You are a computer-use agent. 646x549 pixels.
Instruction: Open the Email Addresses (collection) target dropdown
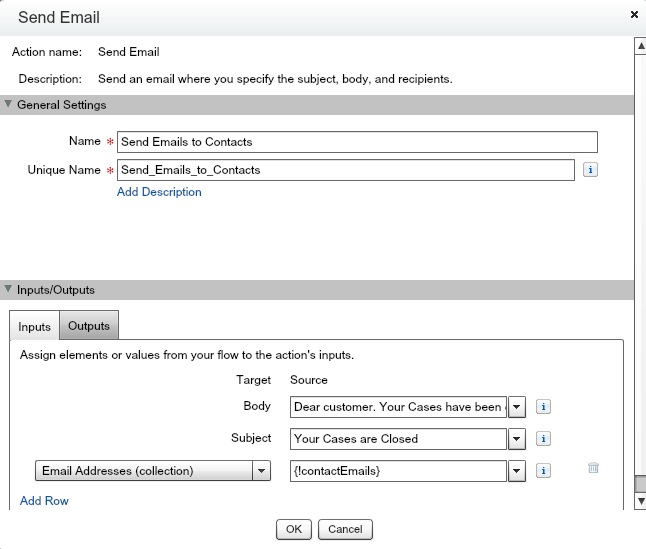click(261, 471)
